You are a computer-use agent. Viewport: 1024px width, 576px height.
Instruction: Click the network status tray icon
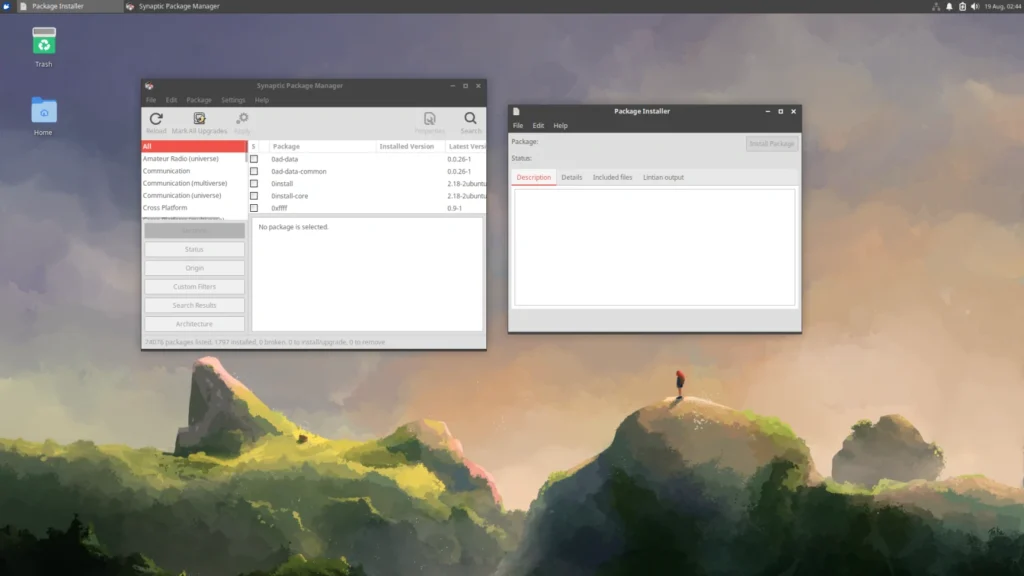click(936, 7)
